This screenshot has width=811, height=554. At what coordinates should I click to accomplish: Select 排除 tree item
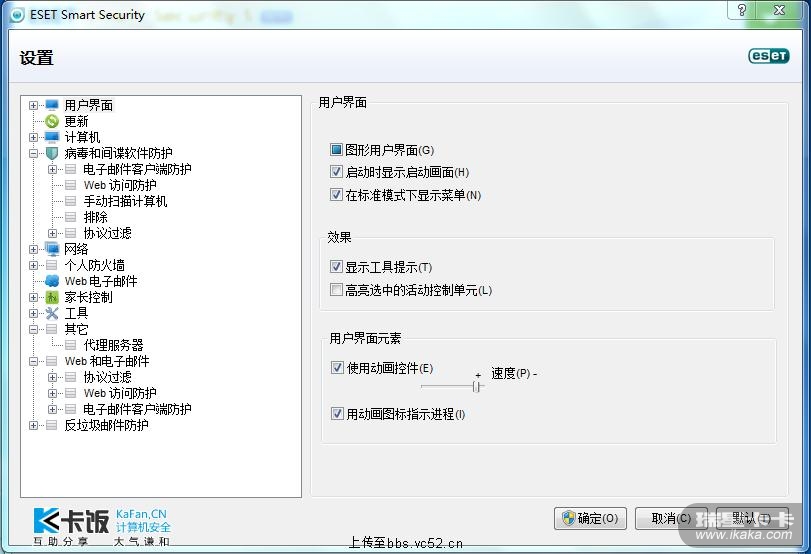click(x=95, y=217)
